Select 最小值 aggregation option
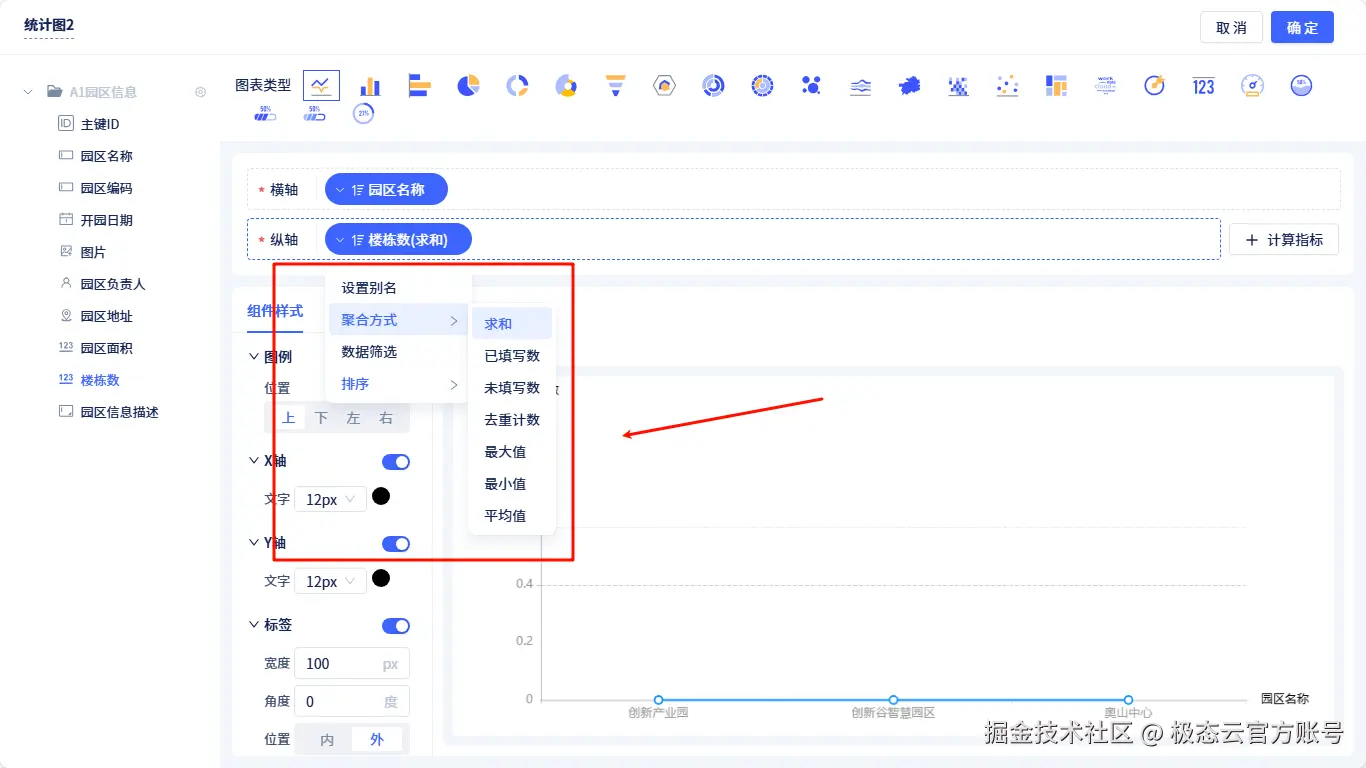The height and width of the screenshot is (768, 1366). tap(512, 484)
